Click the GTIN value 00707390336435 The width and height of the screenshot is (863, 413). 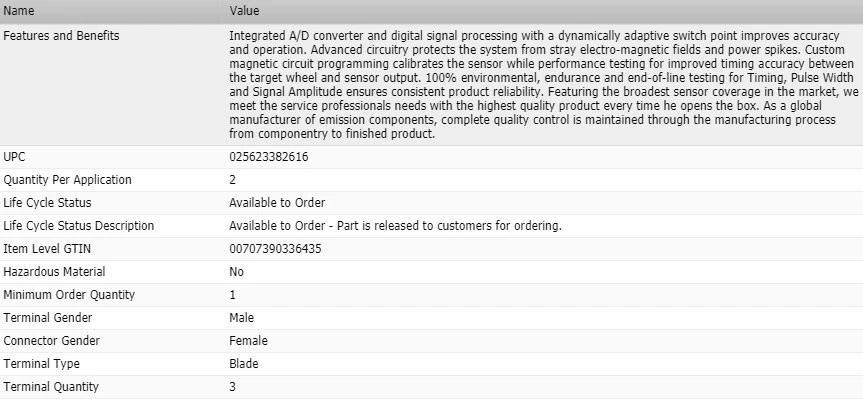pos(275,249)
